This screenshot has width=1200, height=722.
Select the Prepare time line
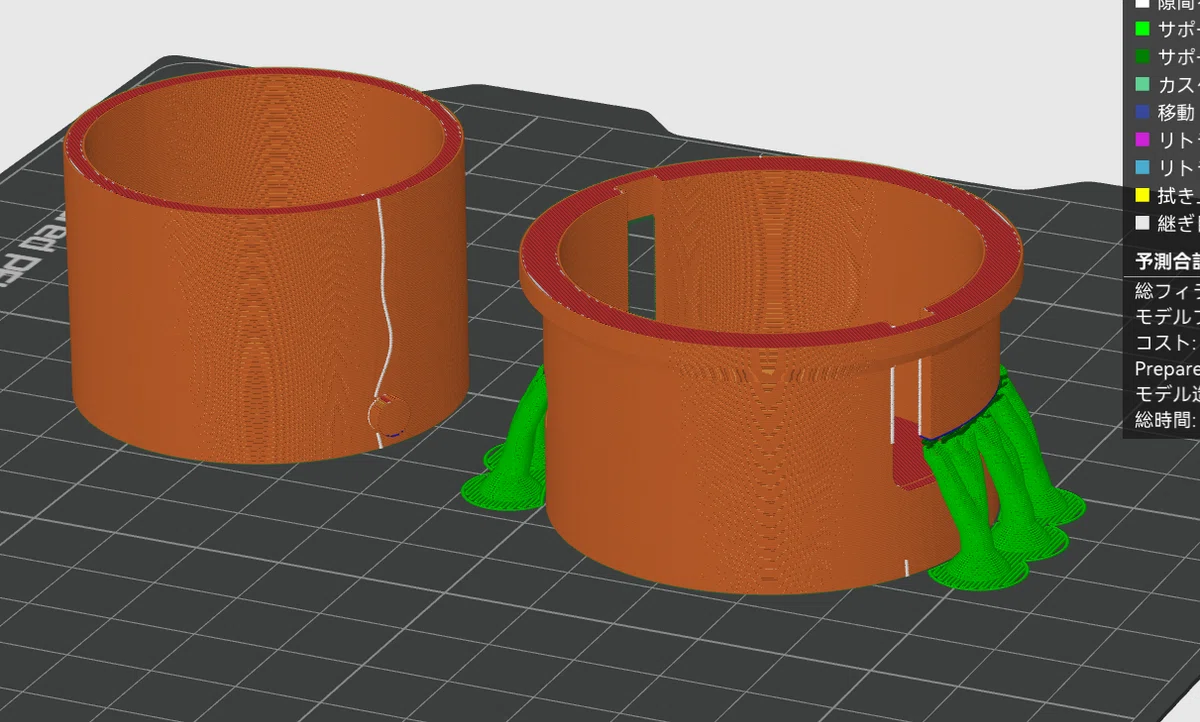point(1167,367)
